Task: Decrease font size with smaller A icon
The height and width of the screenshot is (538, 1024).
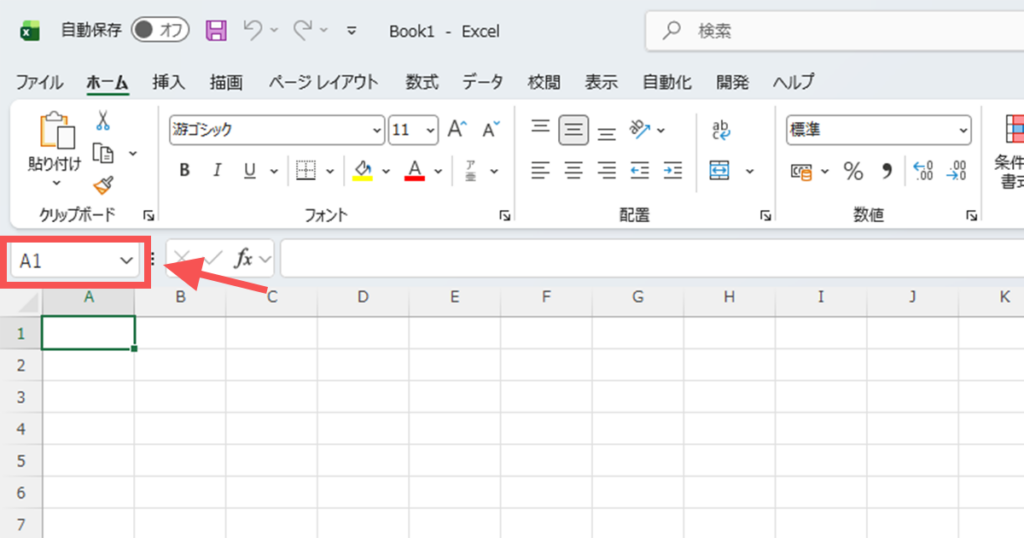Action: click(490, 129)
